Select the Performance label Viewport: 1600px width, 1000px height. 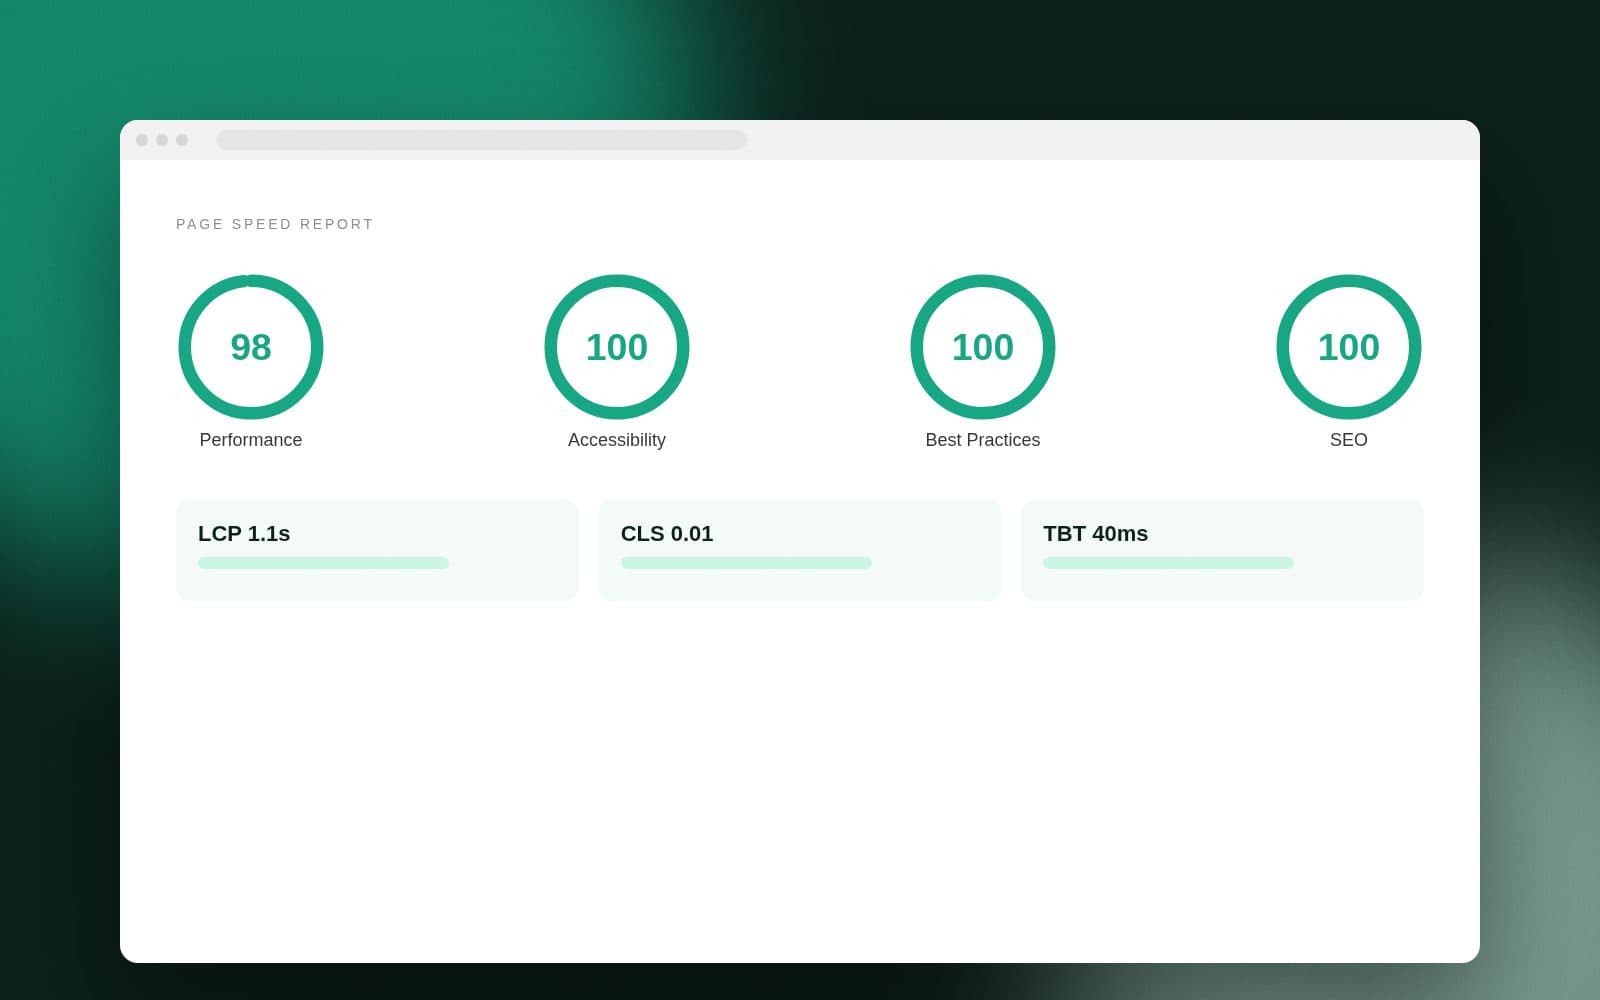click(x=251, y=440)
